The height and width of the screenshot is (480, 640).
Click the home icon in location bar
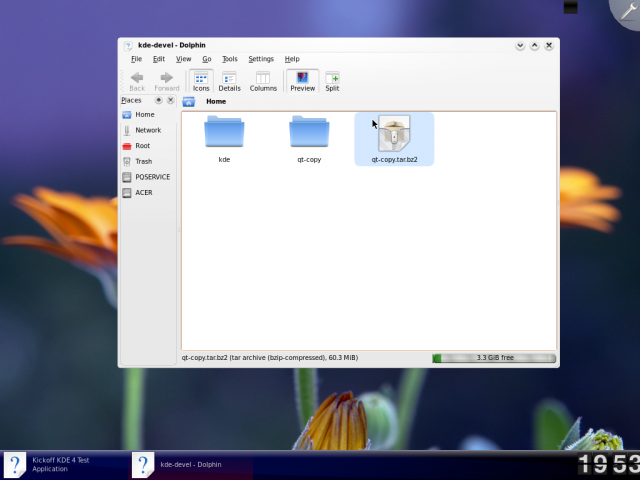[x=189, y=101]
